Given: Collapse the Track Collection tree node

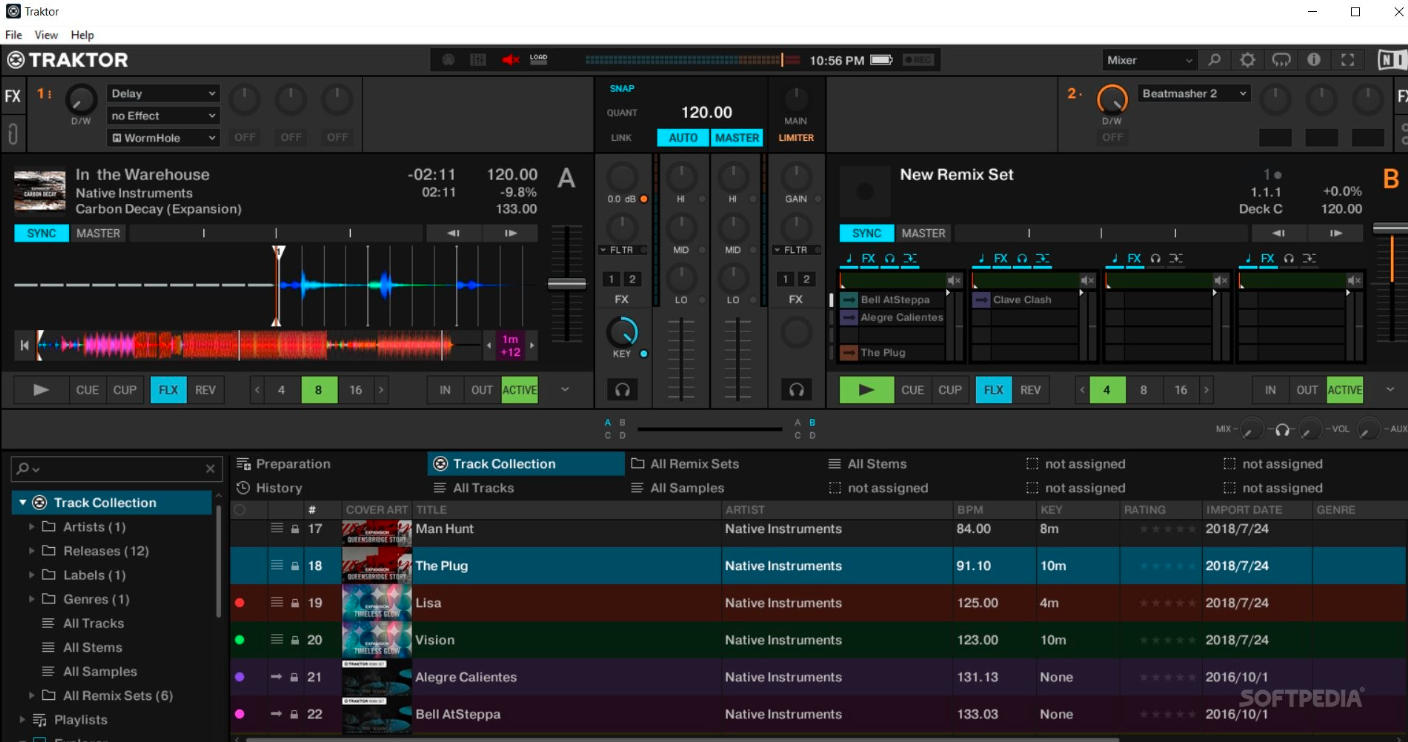Looking at the screenshot, I should pyautogui.click(x=22, y=503).
